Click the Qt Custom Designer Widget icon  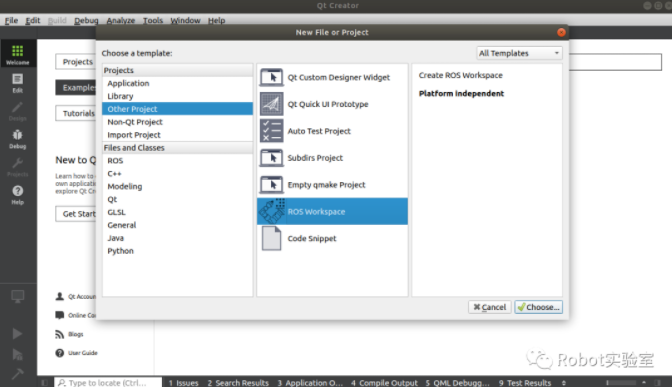pyautogui.click(x=271, y=77)
